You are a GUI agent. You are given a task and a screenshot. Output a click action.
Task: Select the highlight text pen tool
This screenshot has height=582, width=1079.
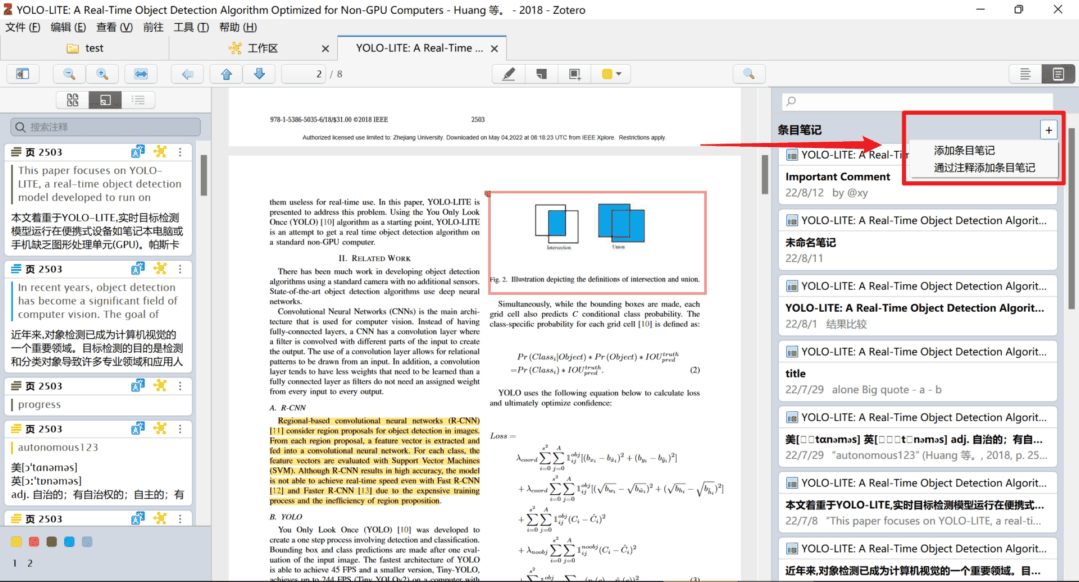509,74
